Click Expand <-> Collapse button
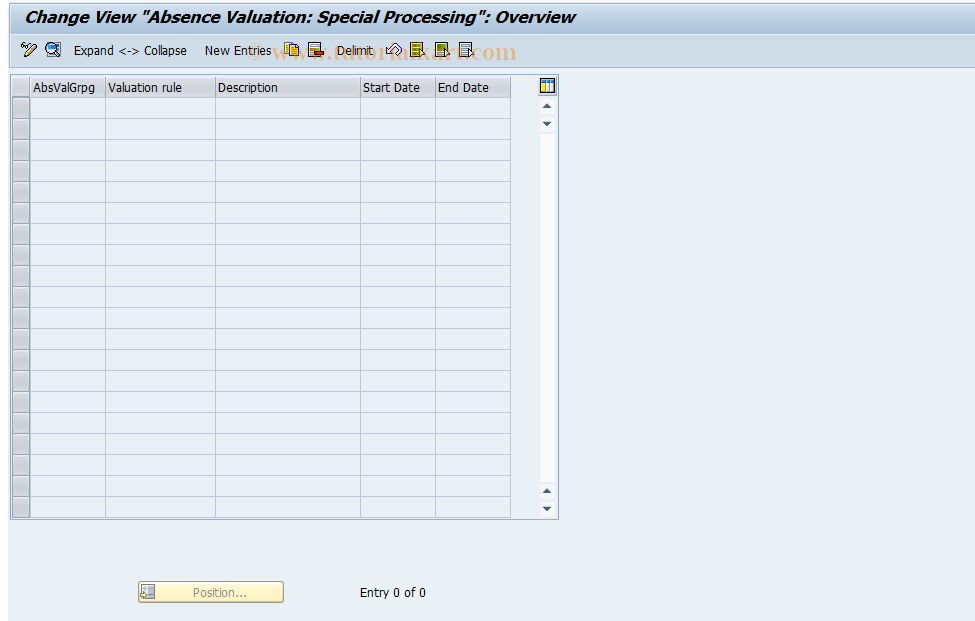975x621 pixels. click(130, 51)
